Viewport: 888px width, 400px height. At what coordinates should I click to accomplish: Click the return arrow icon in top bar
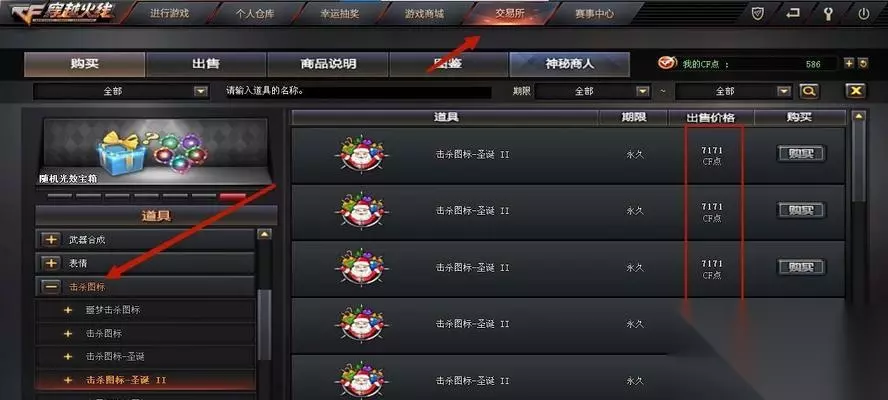point(792,14)
